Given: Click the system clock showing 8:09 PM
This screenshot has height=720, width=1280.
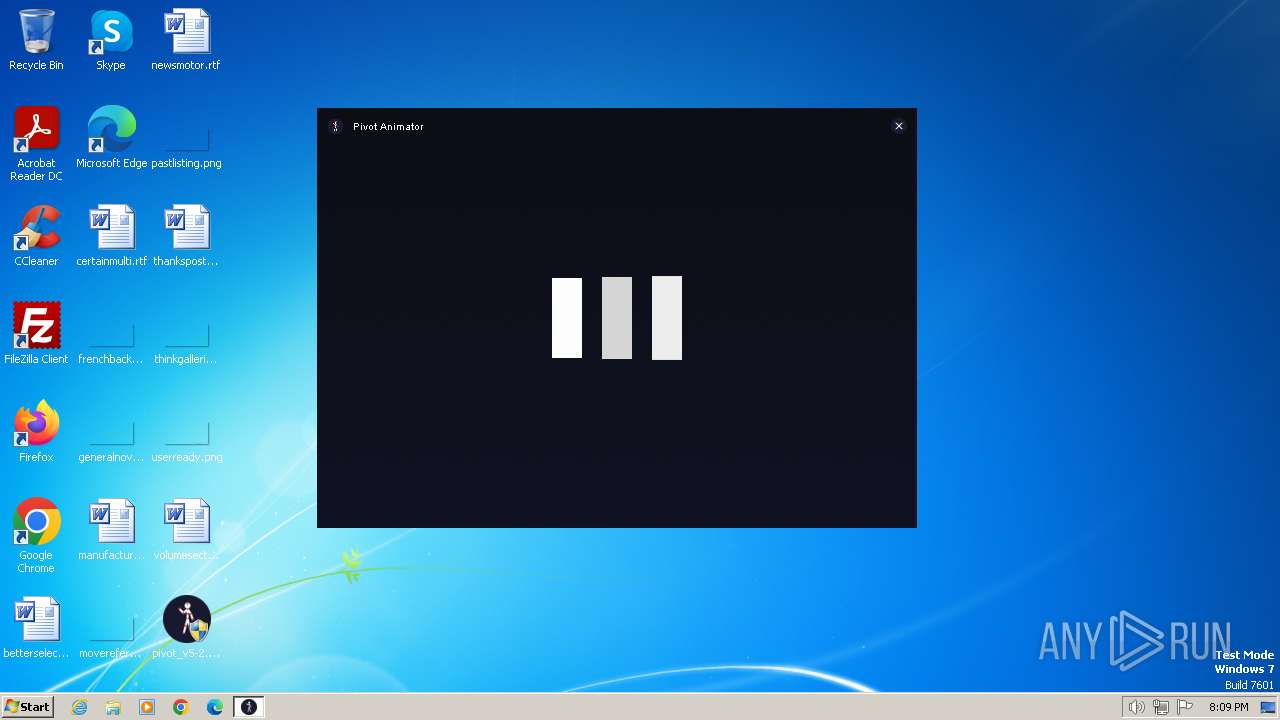Looking at the screenshot, I should [1228, 707].
